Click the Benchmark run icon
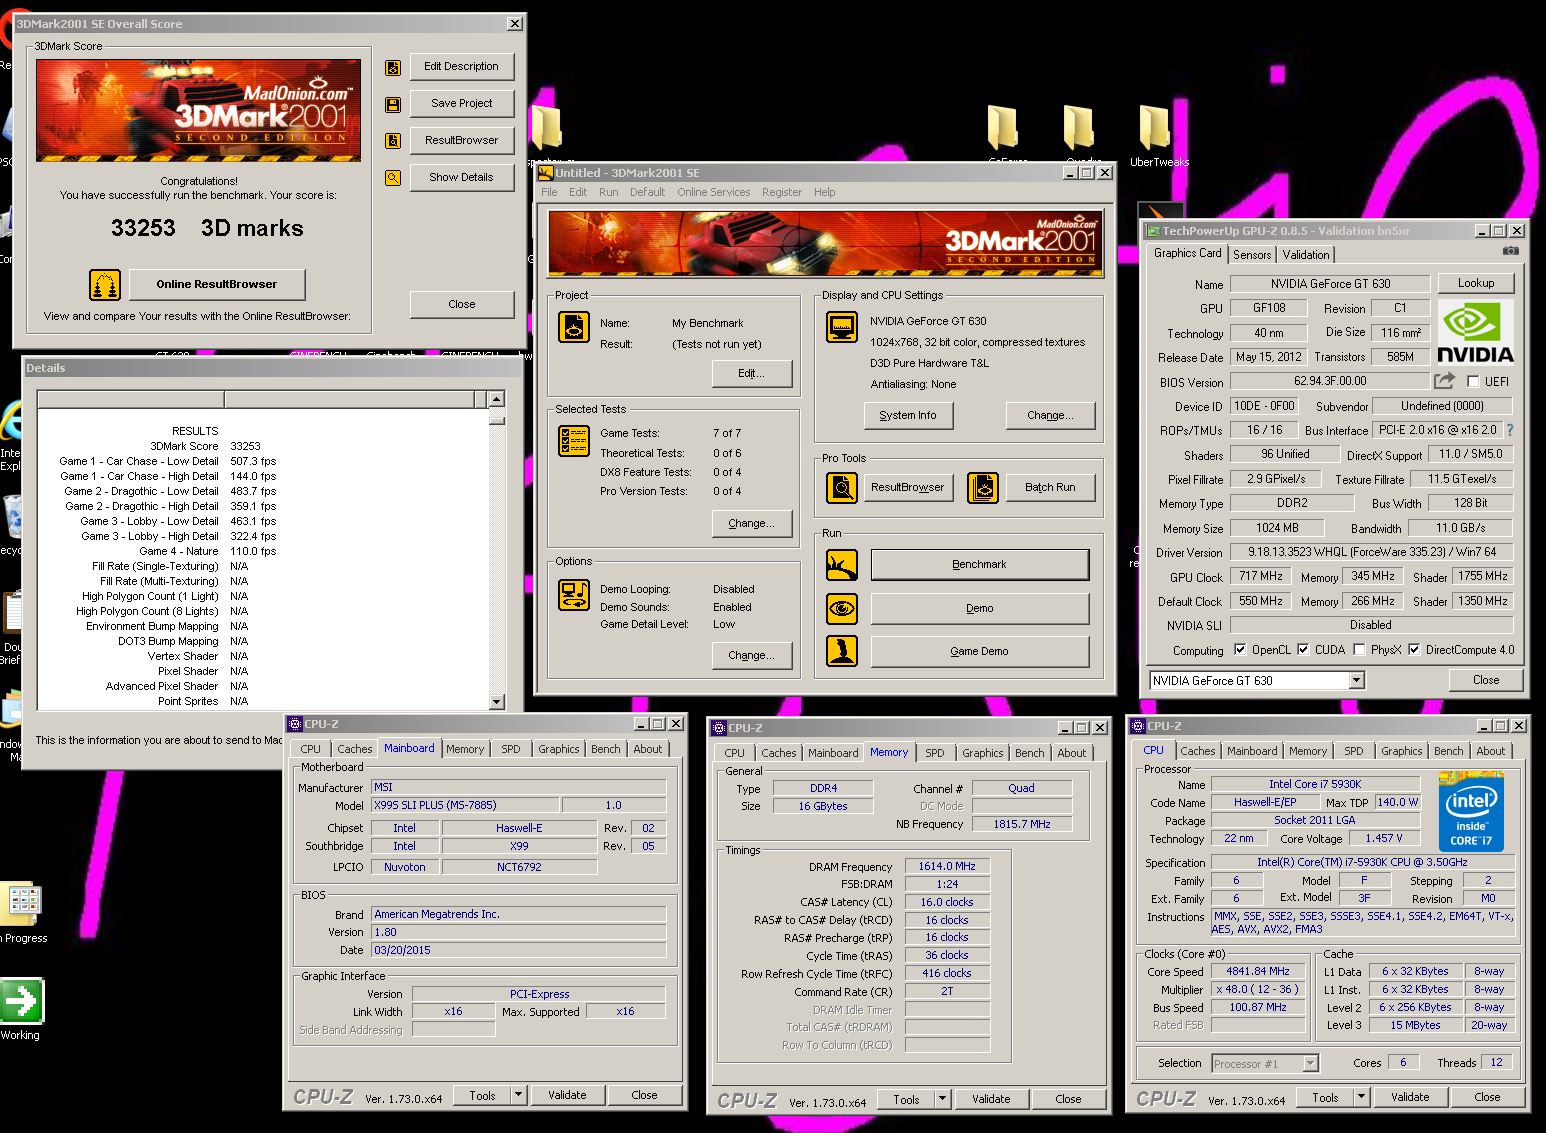The image size is (1546, 1133). [842, 565]
